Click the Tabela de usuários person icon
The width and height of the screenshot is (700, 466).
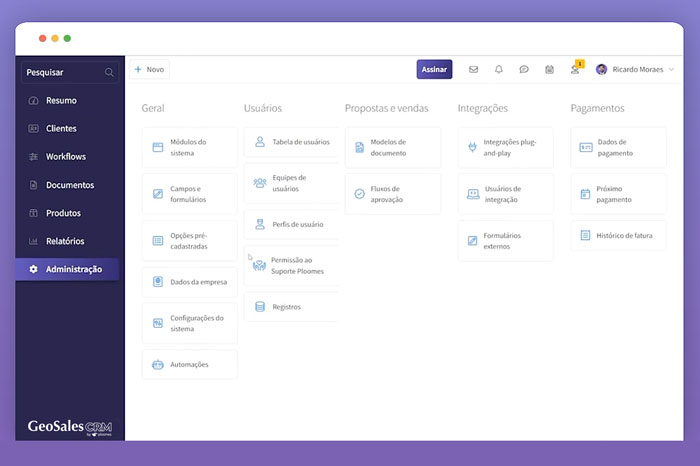click(x=260, y=142)
